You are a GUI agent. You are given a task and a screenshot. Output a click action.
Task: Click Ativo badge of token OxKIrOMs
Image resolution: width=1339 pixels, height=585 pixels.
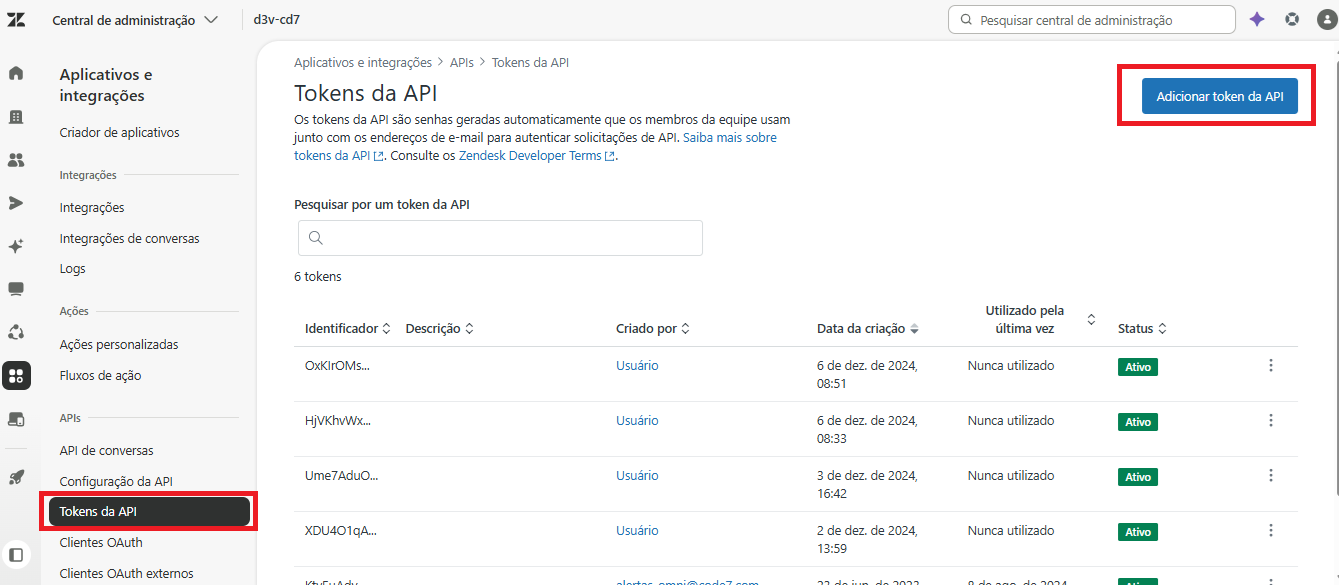pos(1138,367)
